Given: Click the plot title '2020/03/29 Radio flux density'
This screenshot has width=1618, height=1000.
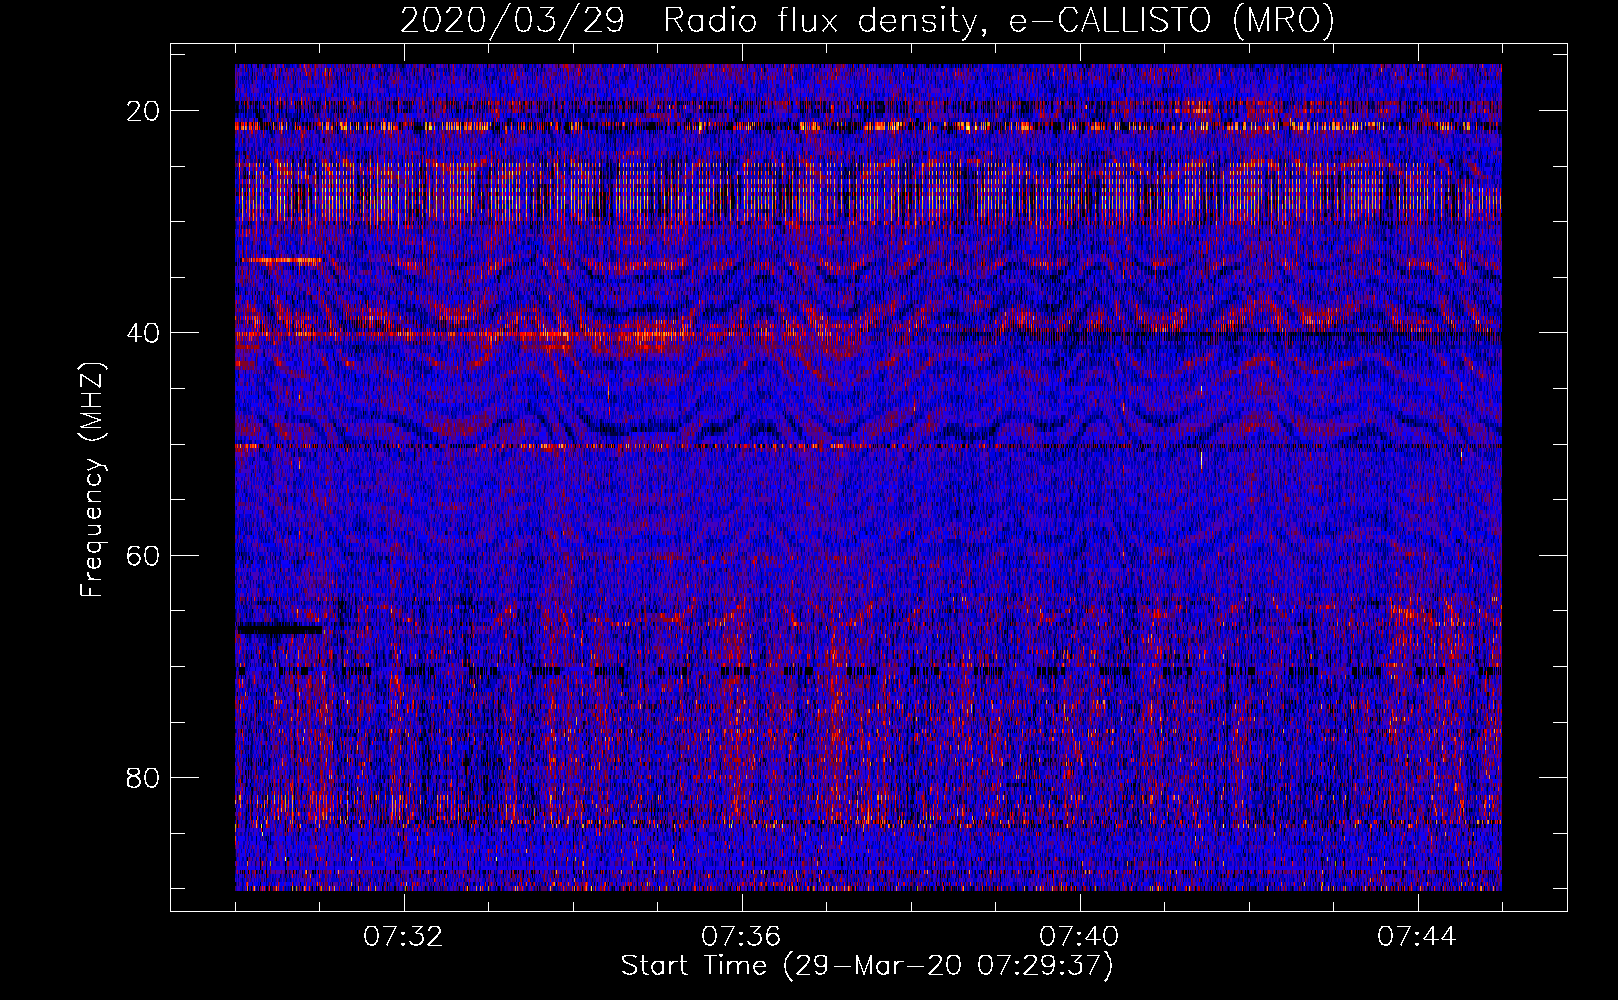Looking at the screenshot, I should coord(867,20).
